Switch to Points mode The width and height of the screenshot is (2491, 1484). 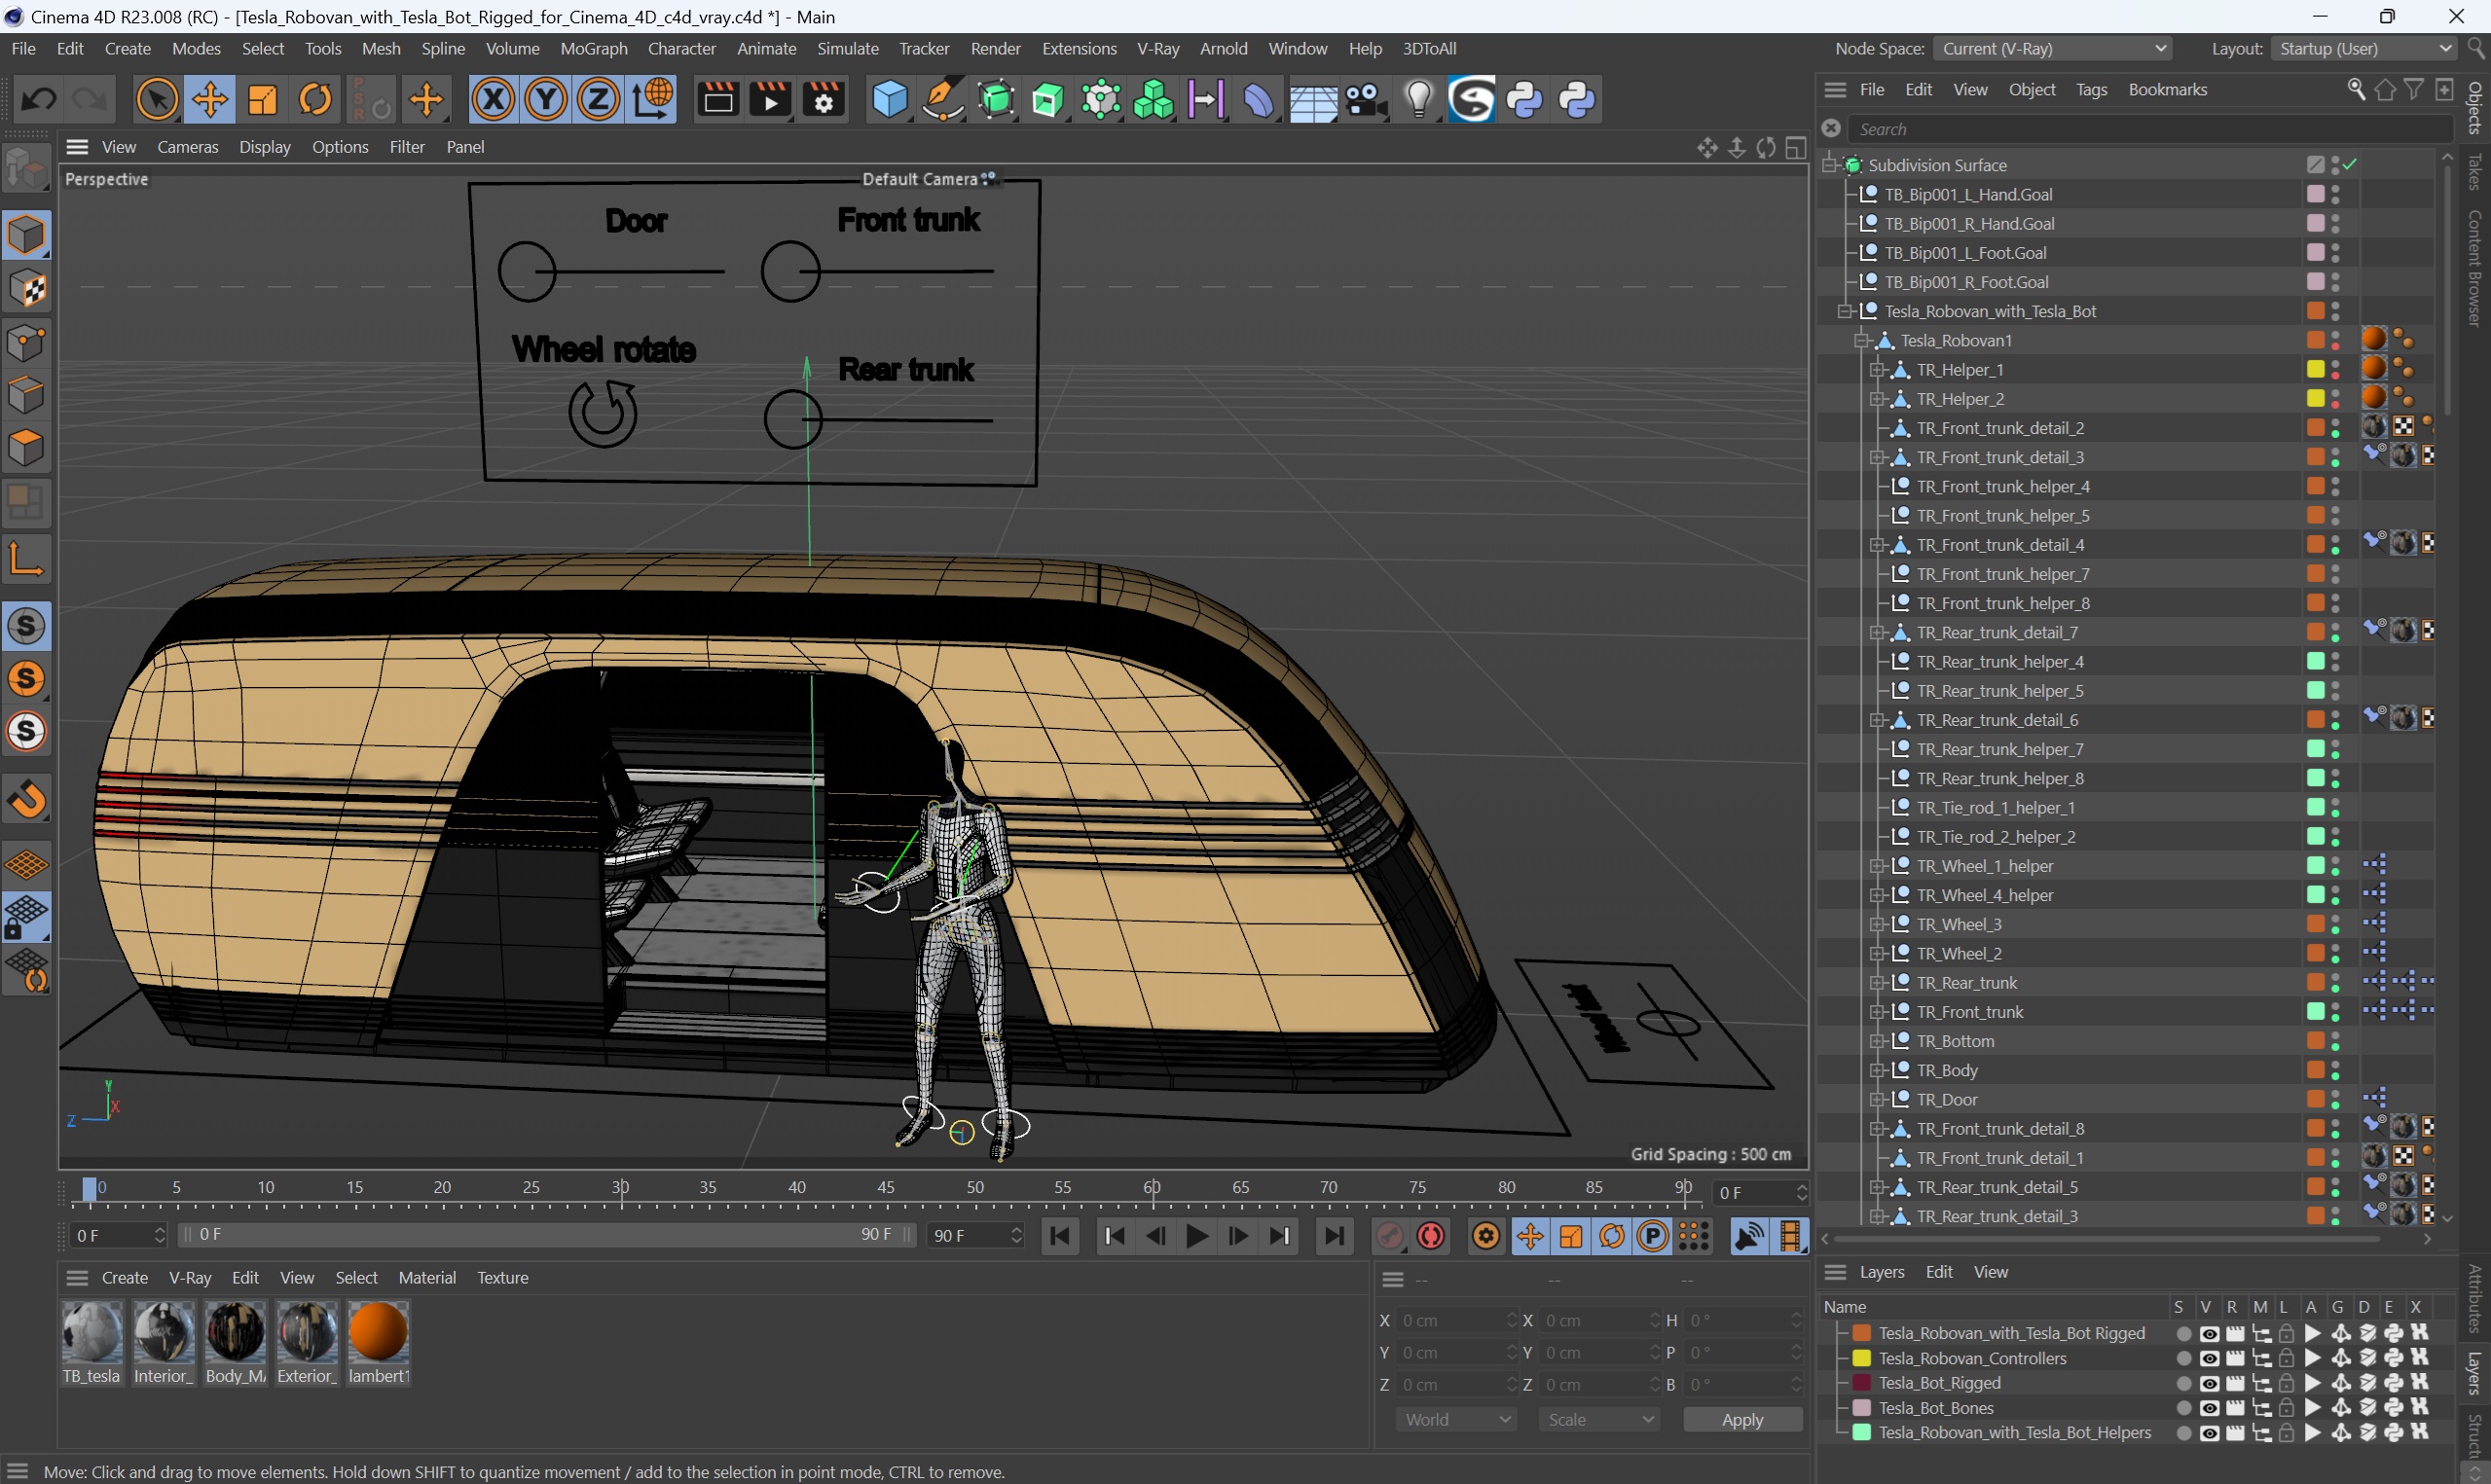[x=27, y=342]
